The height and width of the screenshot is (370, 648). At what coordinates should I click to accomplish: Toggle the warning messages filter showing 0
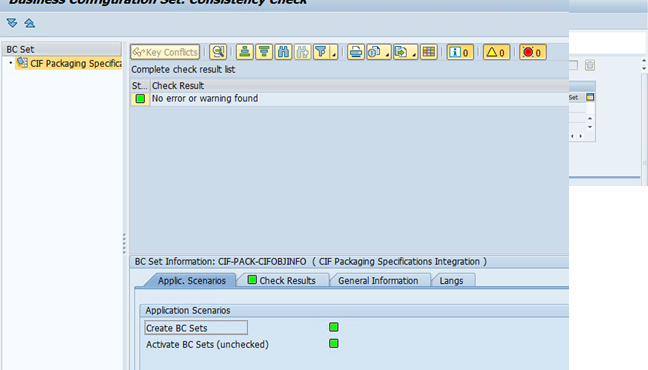(496, 52)
